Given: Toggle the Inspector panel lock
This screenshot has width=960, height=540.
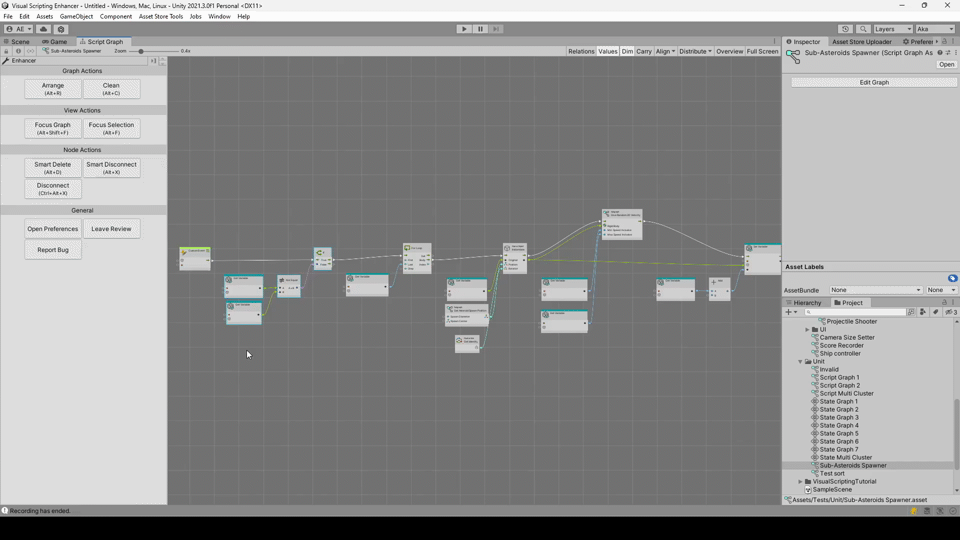Looking at the screenshot, I should click(944, 42).
